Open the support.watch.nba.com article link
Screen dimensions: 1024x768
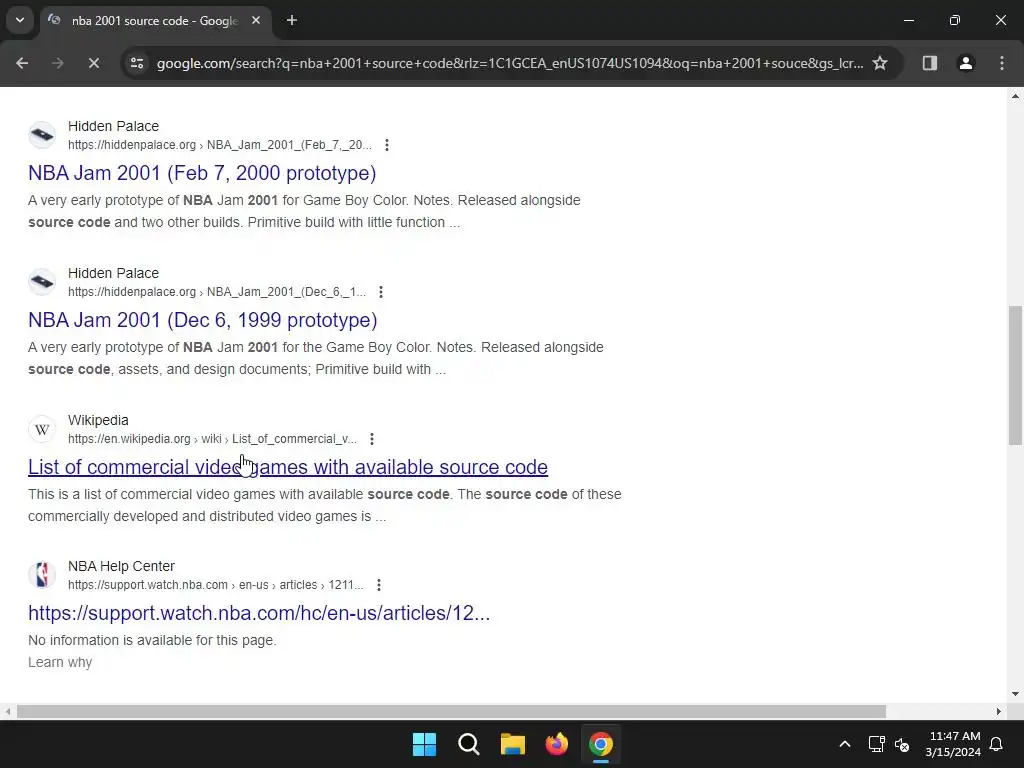coord(259,613)
